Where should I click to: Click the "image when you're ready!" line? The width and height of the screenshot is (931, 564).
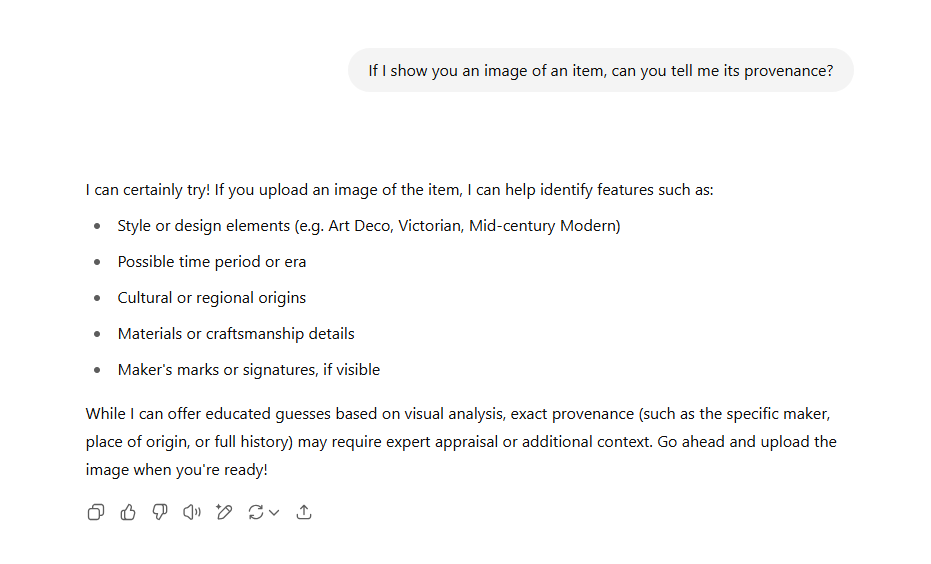pyautogui.click(x=177, y=469)
